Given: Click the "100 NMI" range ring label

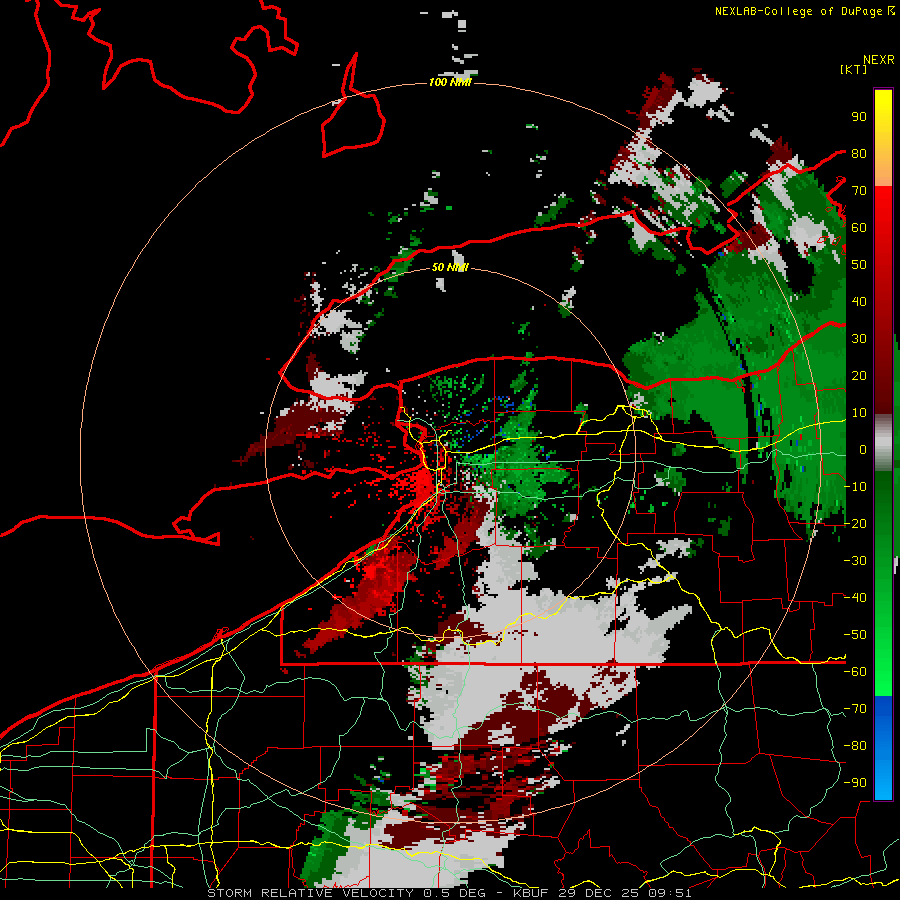Looking at the screenshot, I should point(450,83).
